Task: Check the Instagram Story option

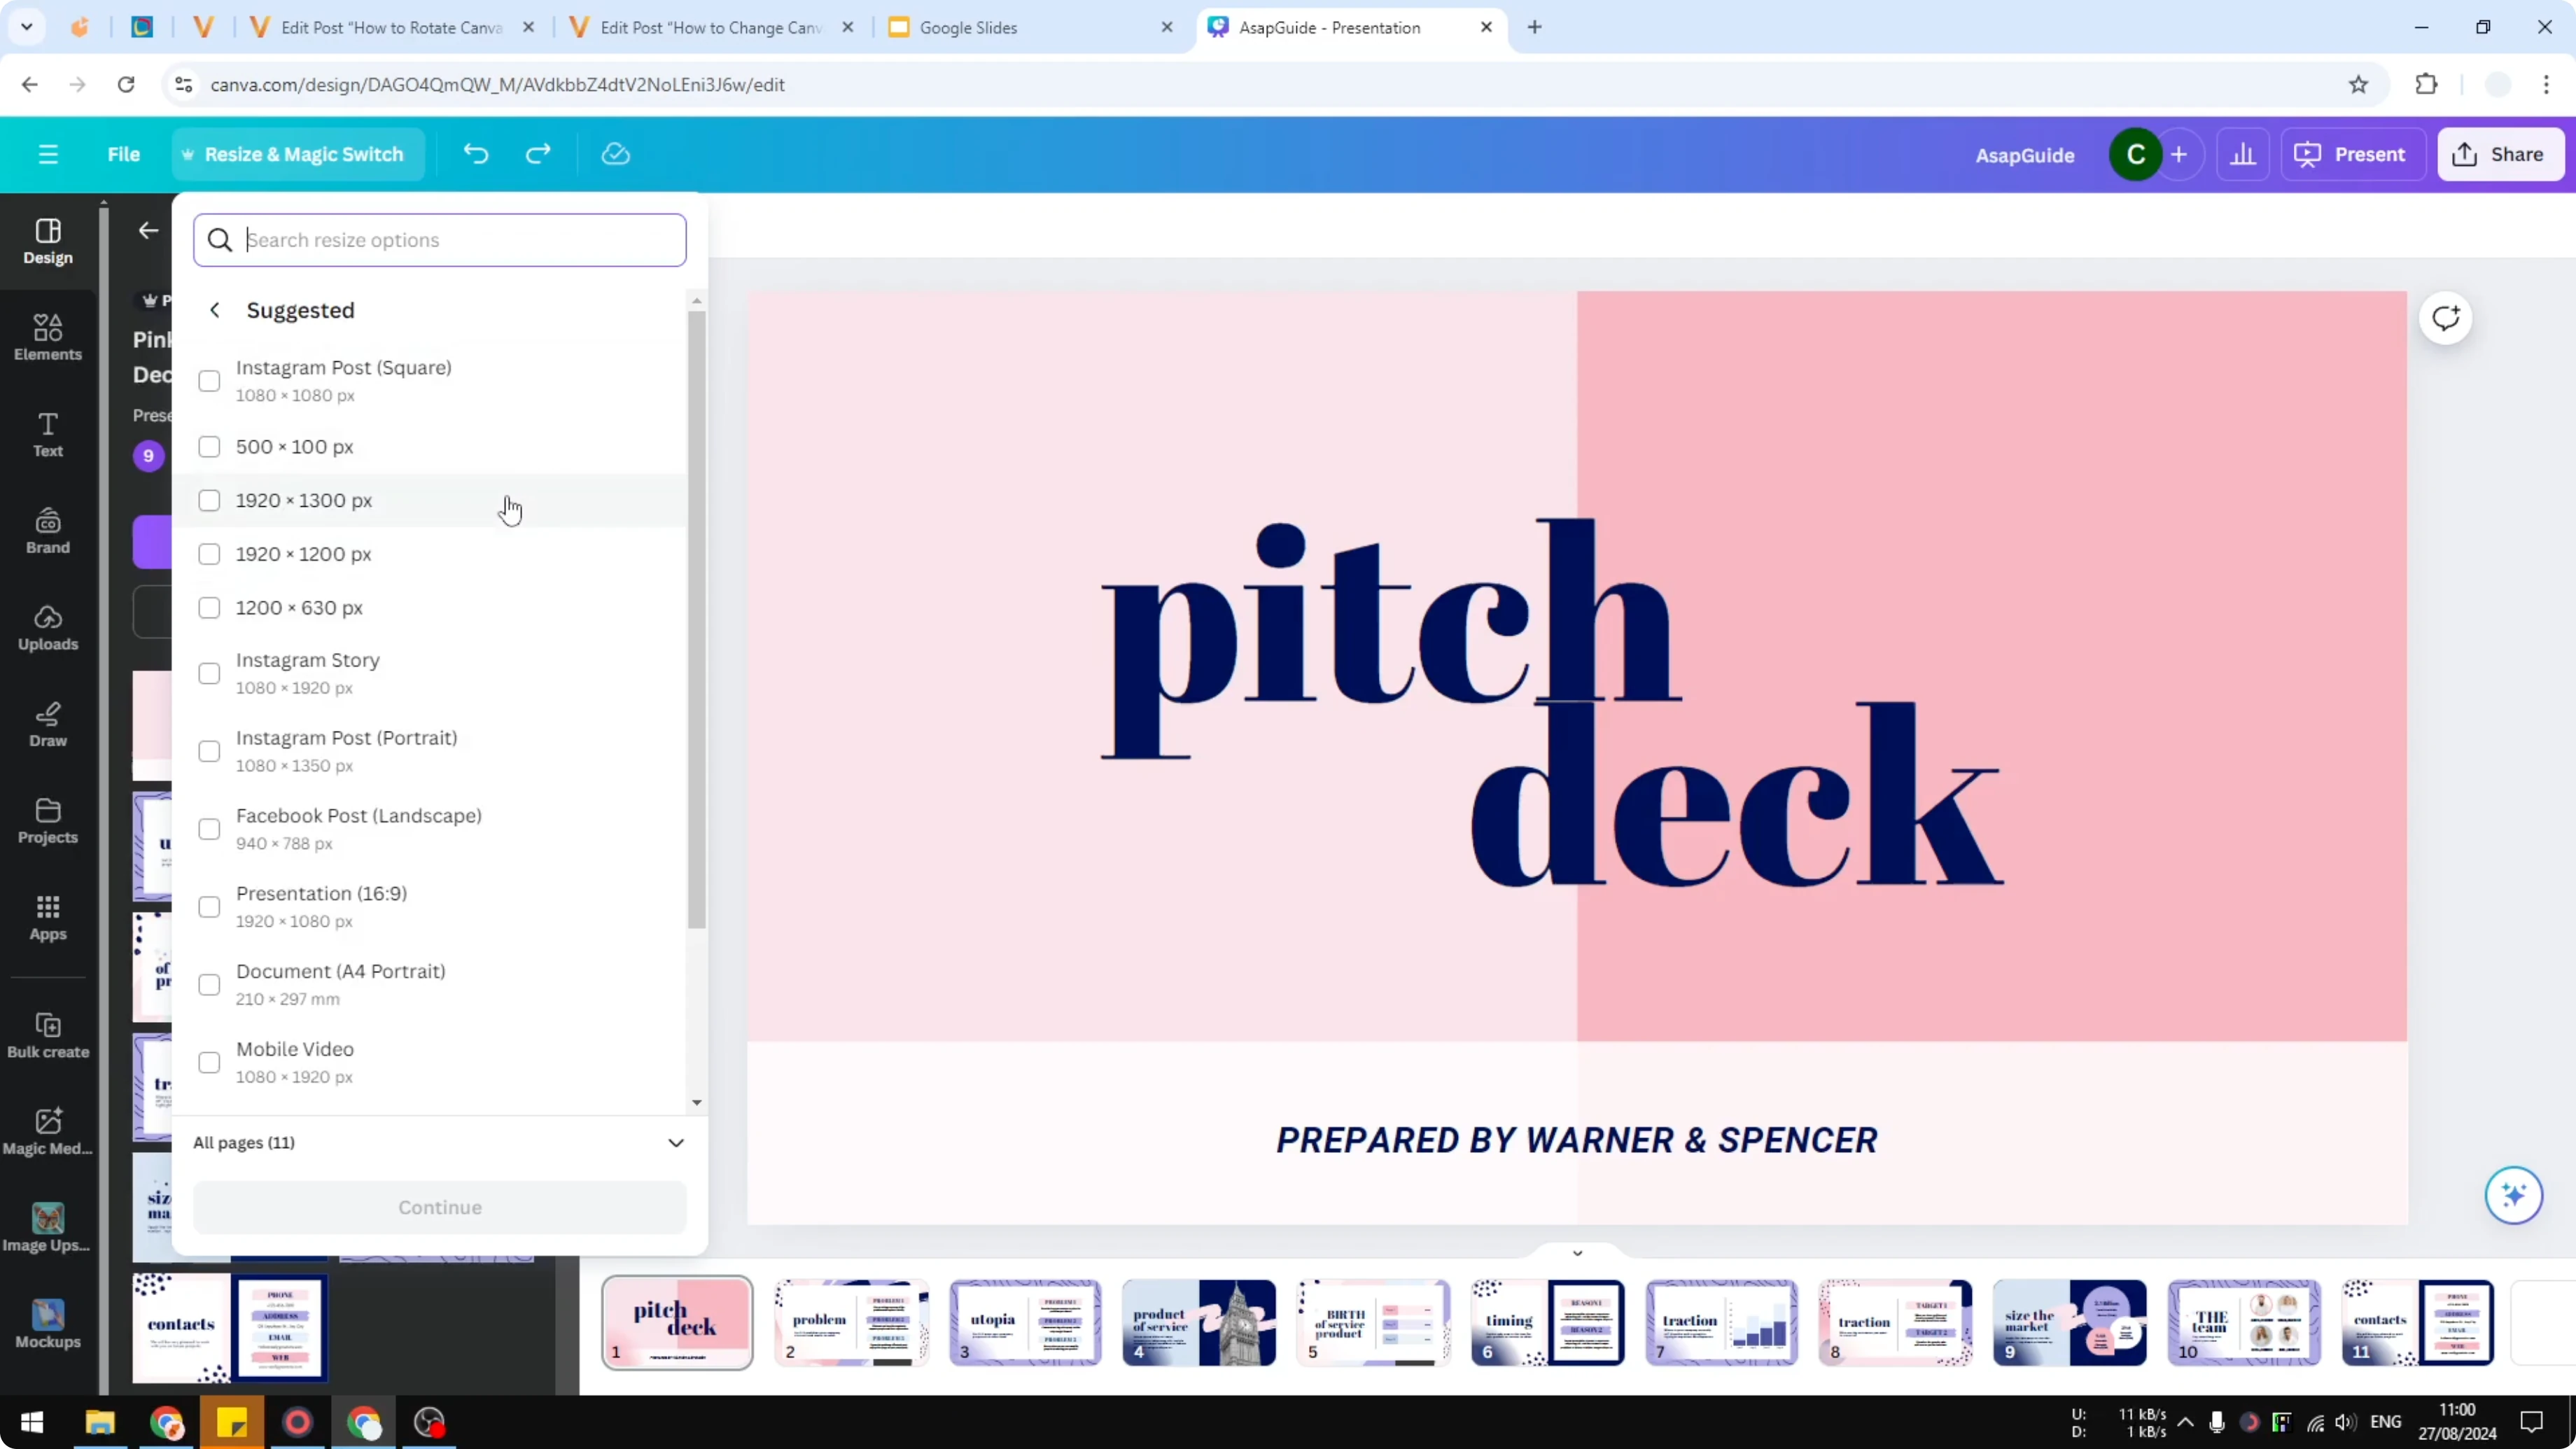Action: pos(209,673)
